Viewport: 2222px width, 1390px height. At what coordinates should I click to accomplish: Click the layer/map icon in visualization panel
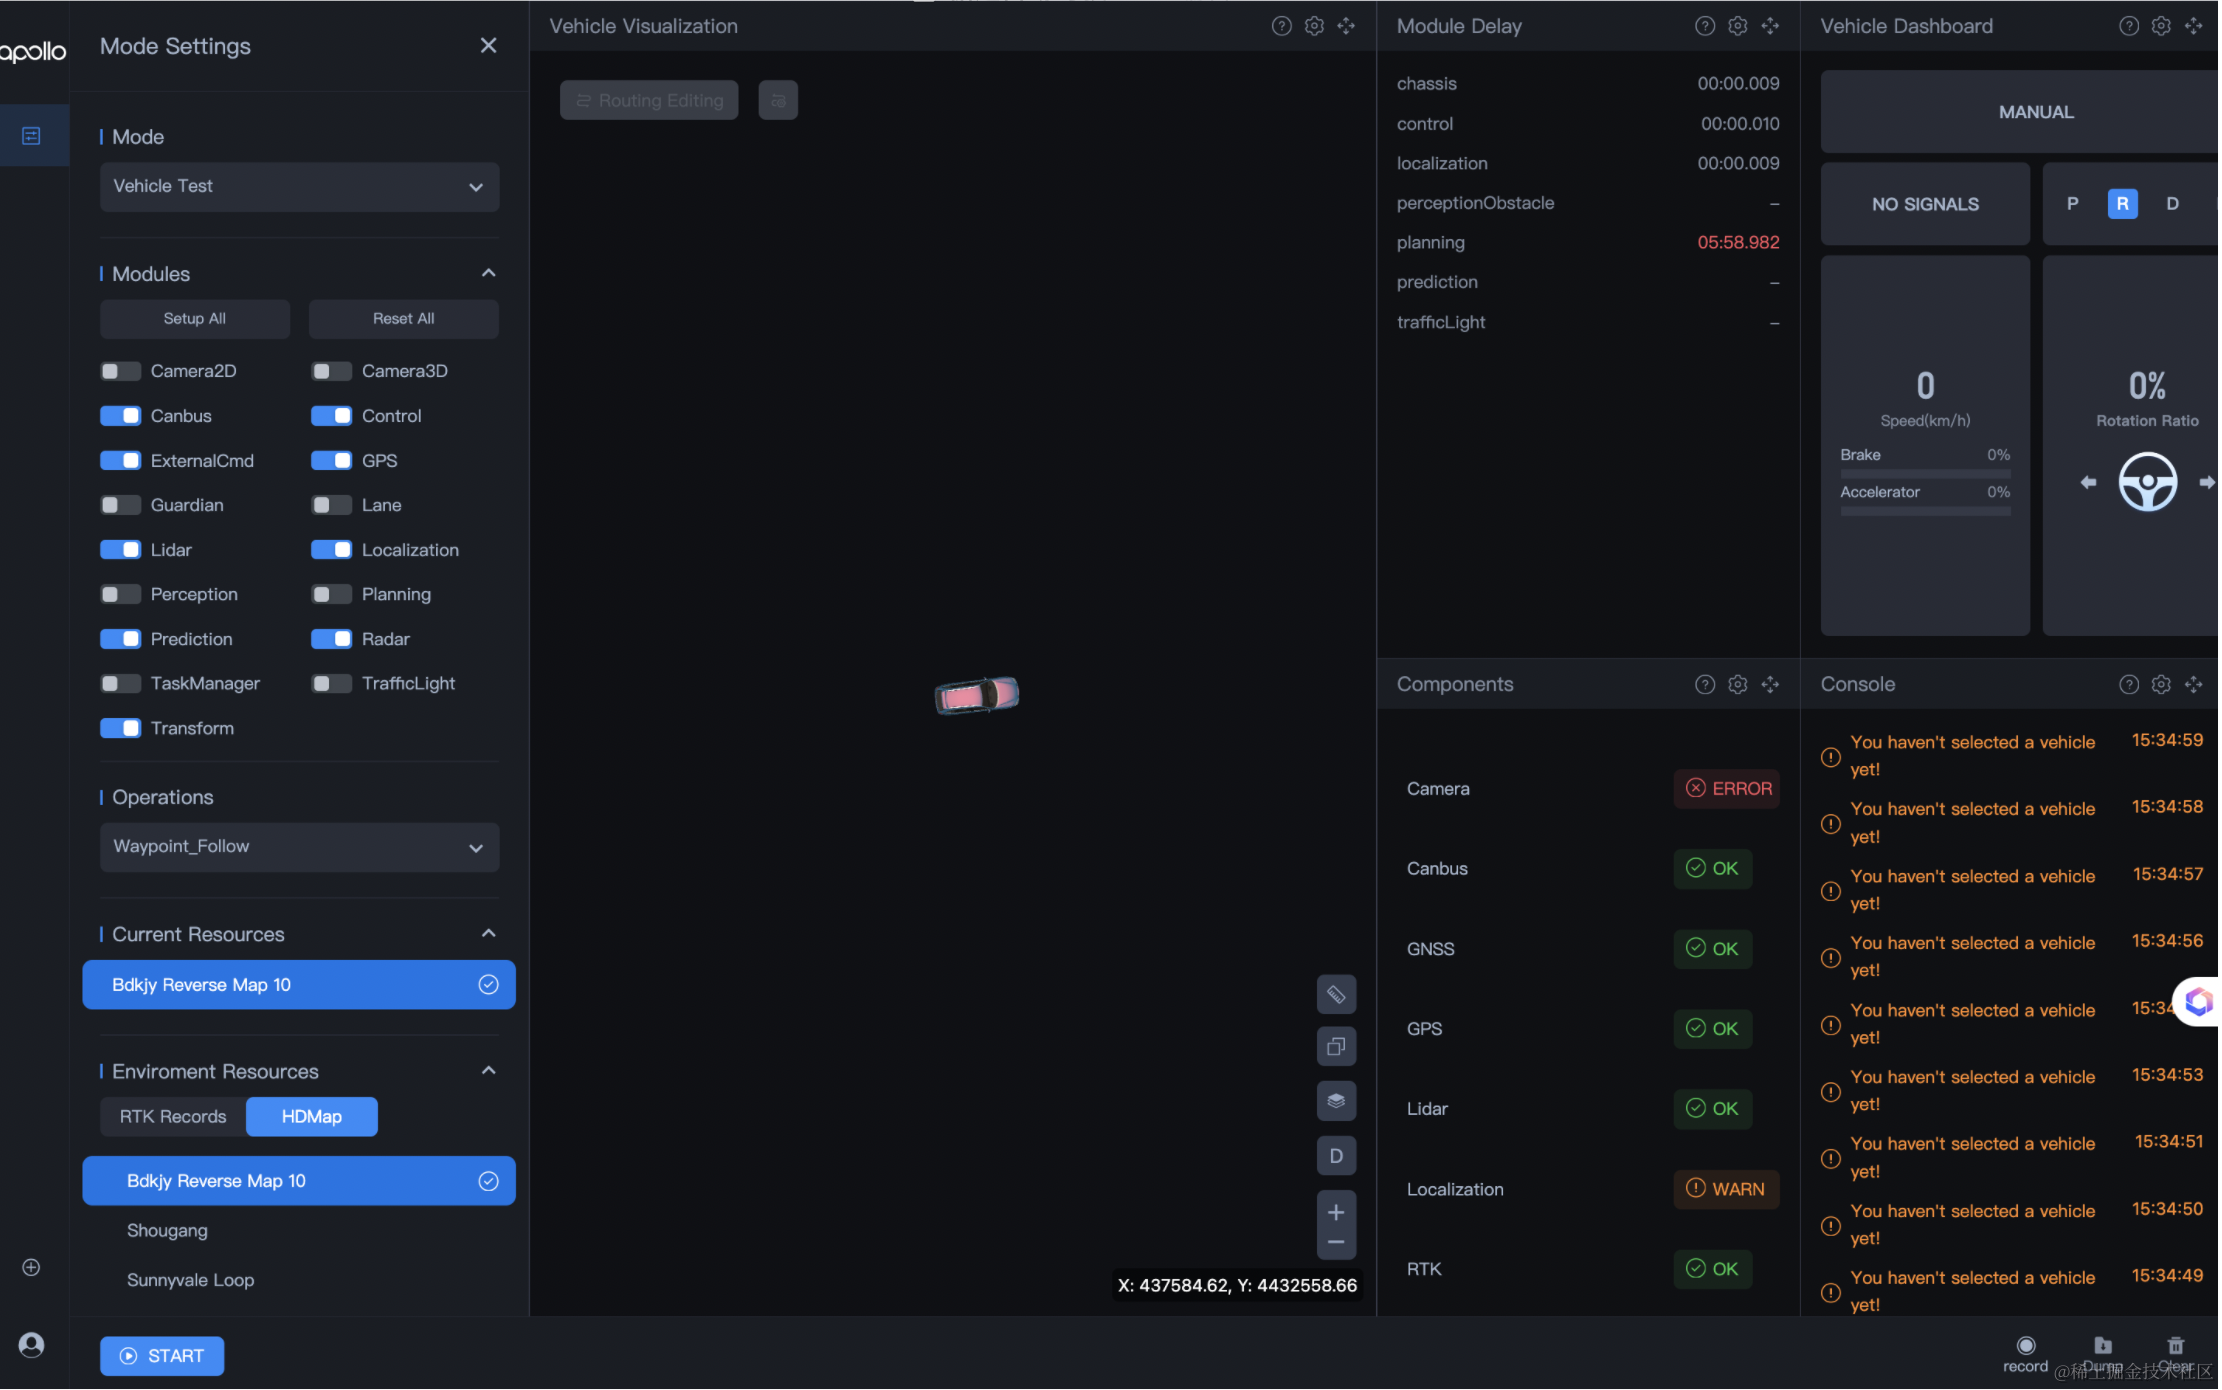pos(1335,1100)
